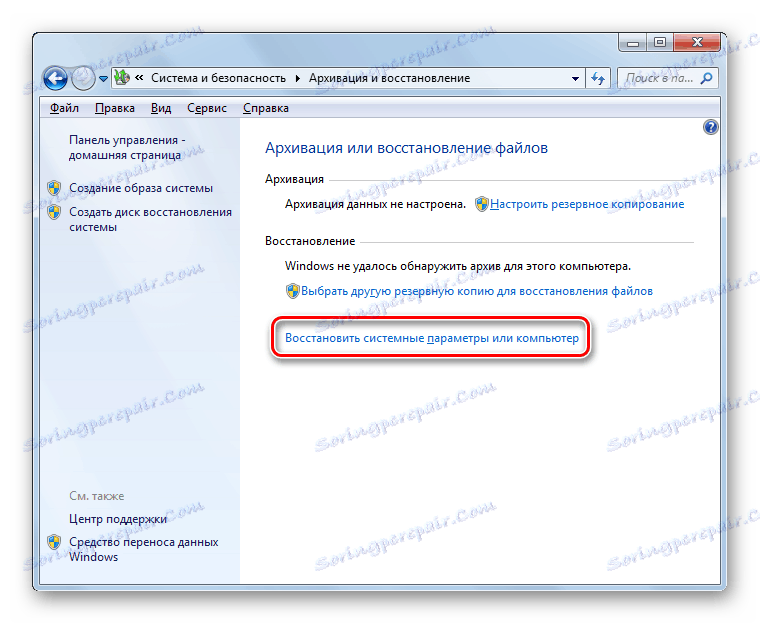The height and width of the screenshot is (624, 760).
Task: Click the search magnifier icon
Action: [707, 78]
